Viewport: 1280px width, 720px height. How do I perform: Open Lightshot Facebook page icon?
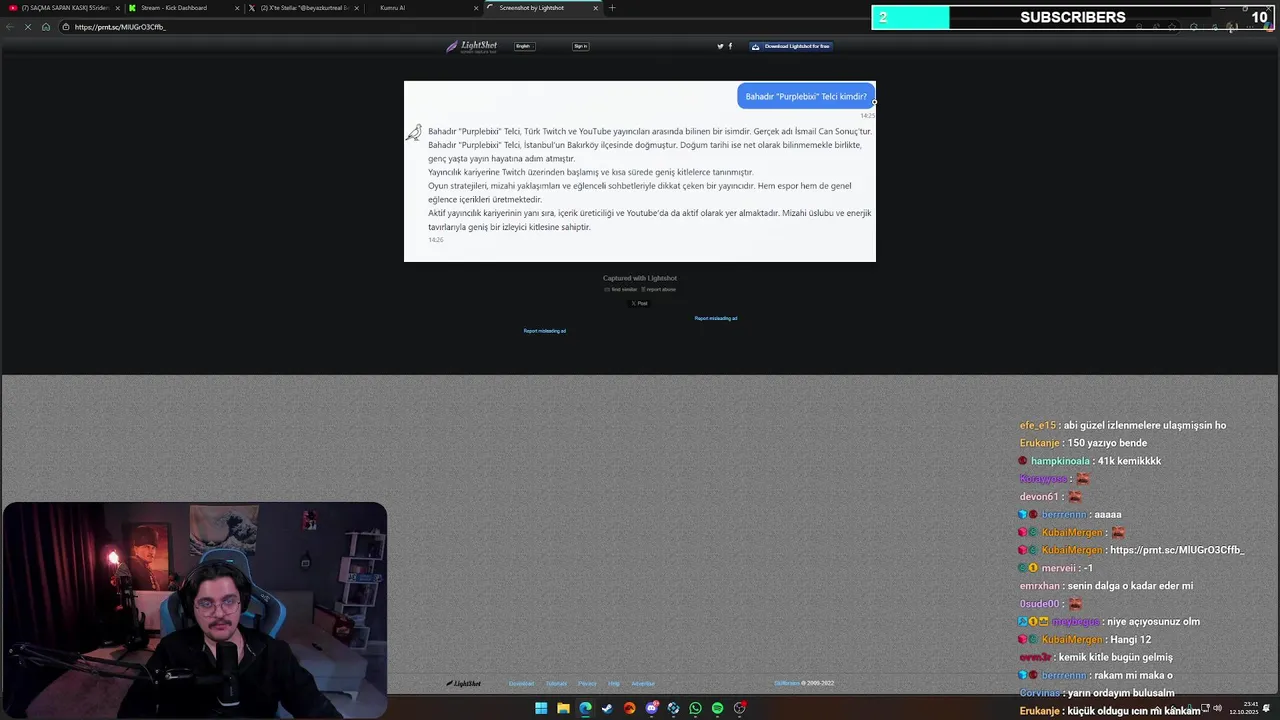click(730, 46)
